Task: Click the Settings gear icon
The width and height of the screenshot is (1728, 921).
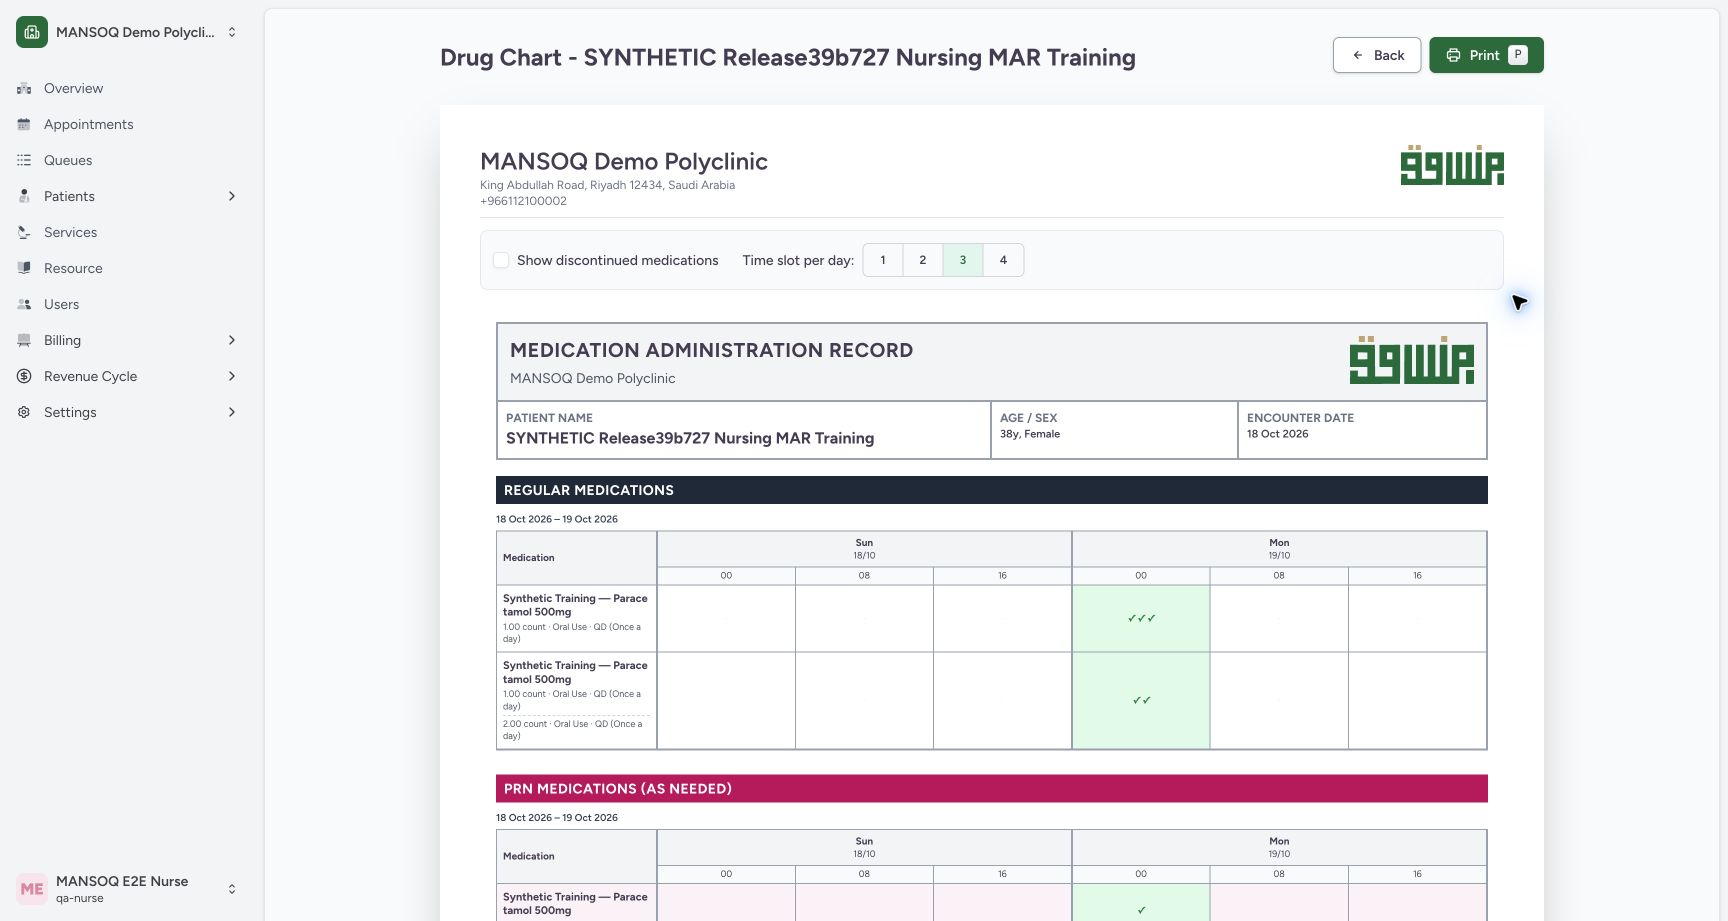Action: tap(24, 412)
